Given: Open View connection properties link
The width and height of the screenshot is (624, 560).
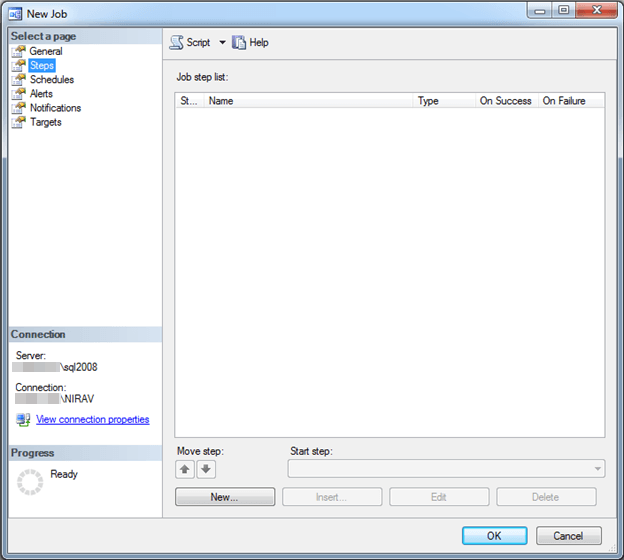Looking at the screenshot, I should click(93, 420).
